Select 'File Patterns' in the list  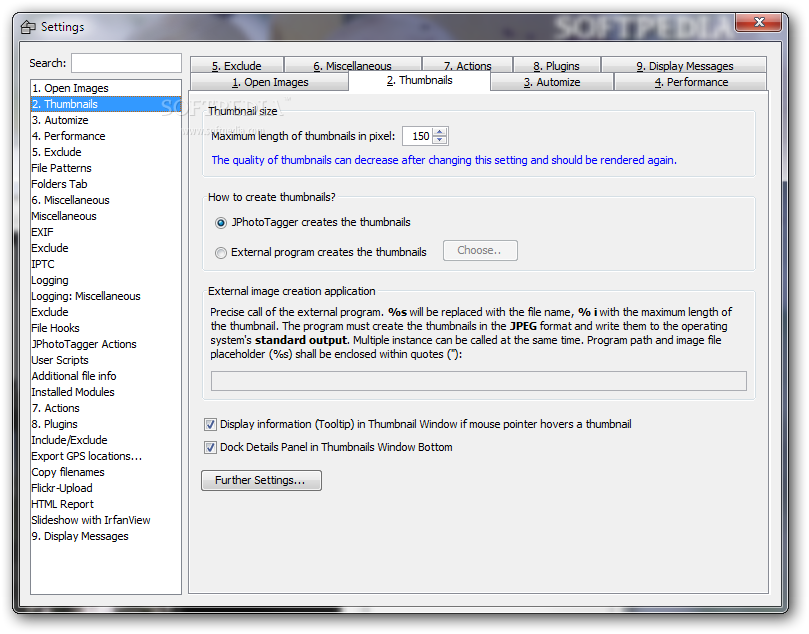point(106,168)
